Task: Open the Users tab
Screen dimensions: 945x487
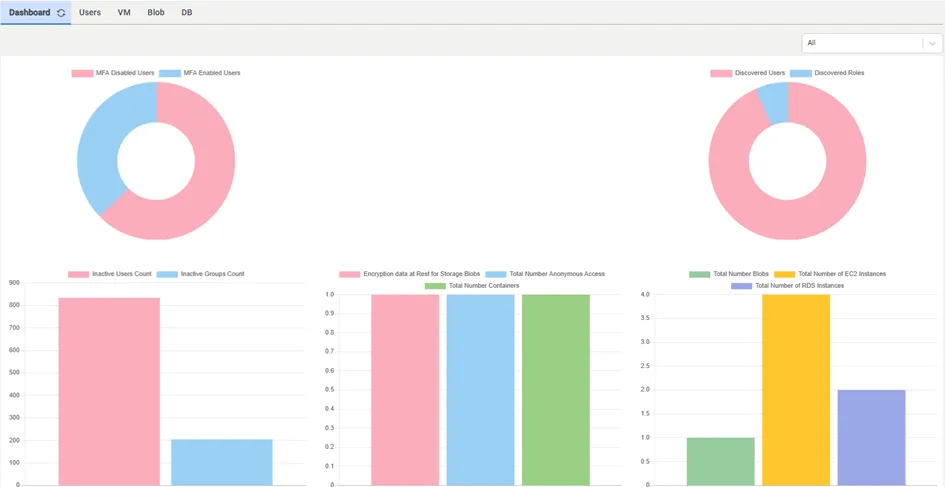Action: [90, 12]
